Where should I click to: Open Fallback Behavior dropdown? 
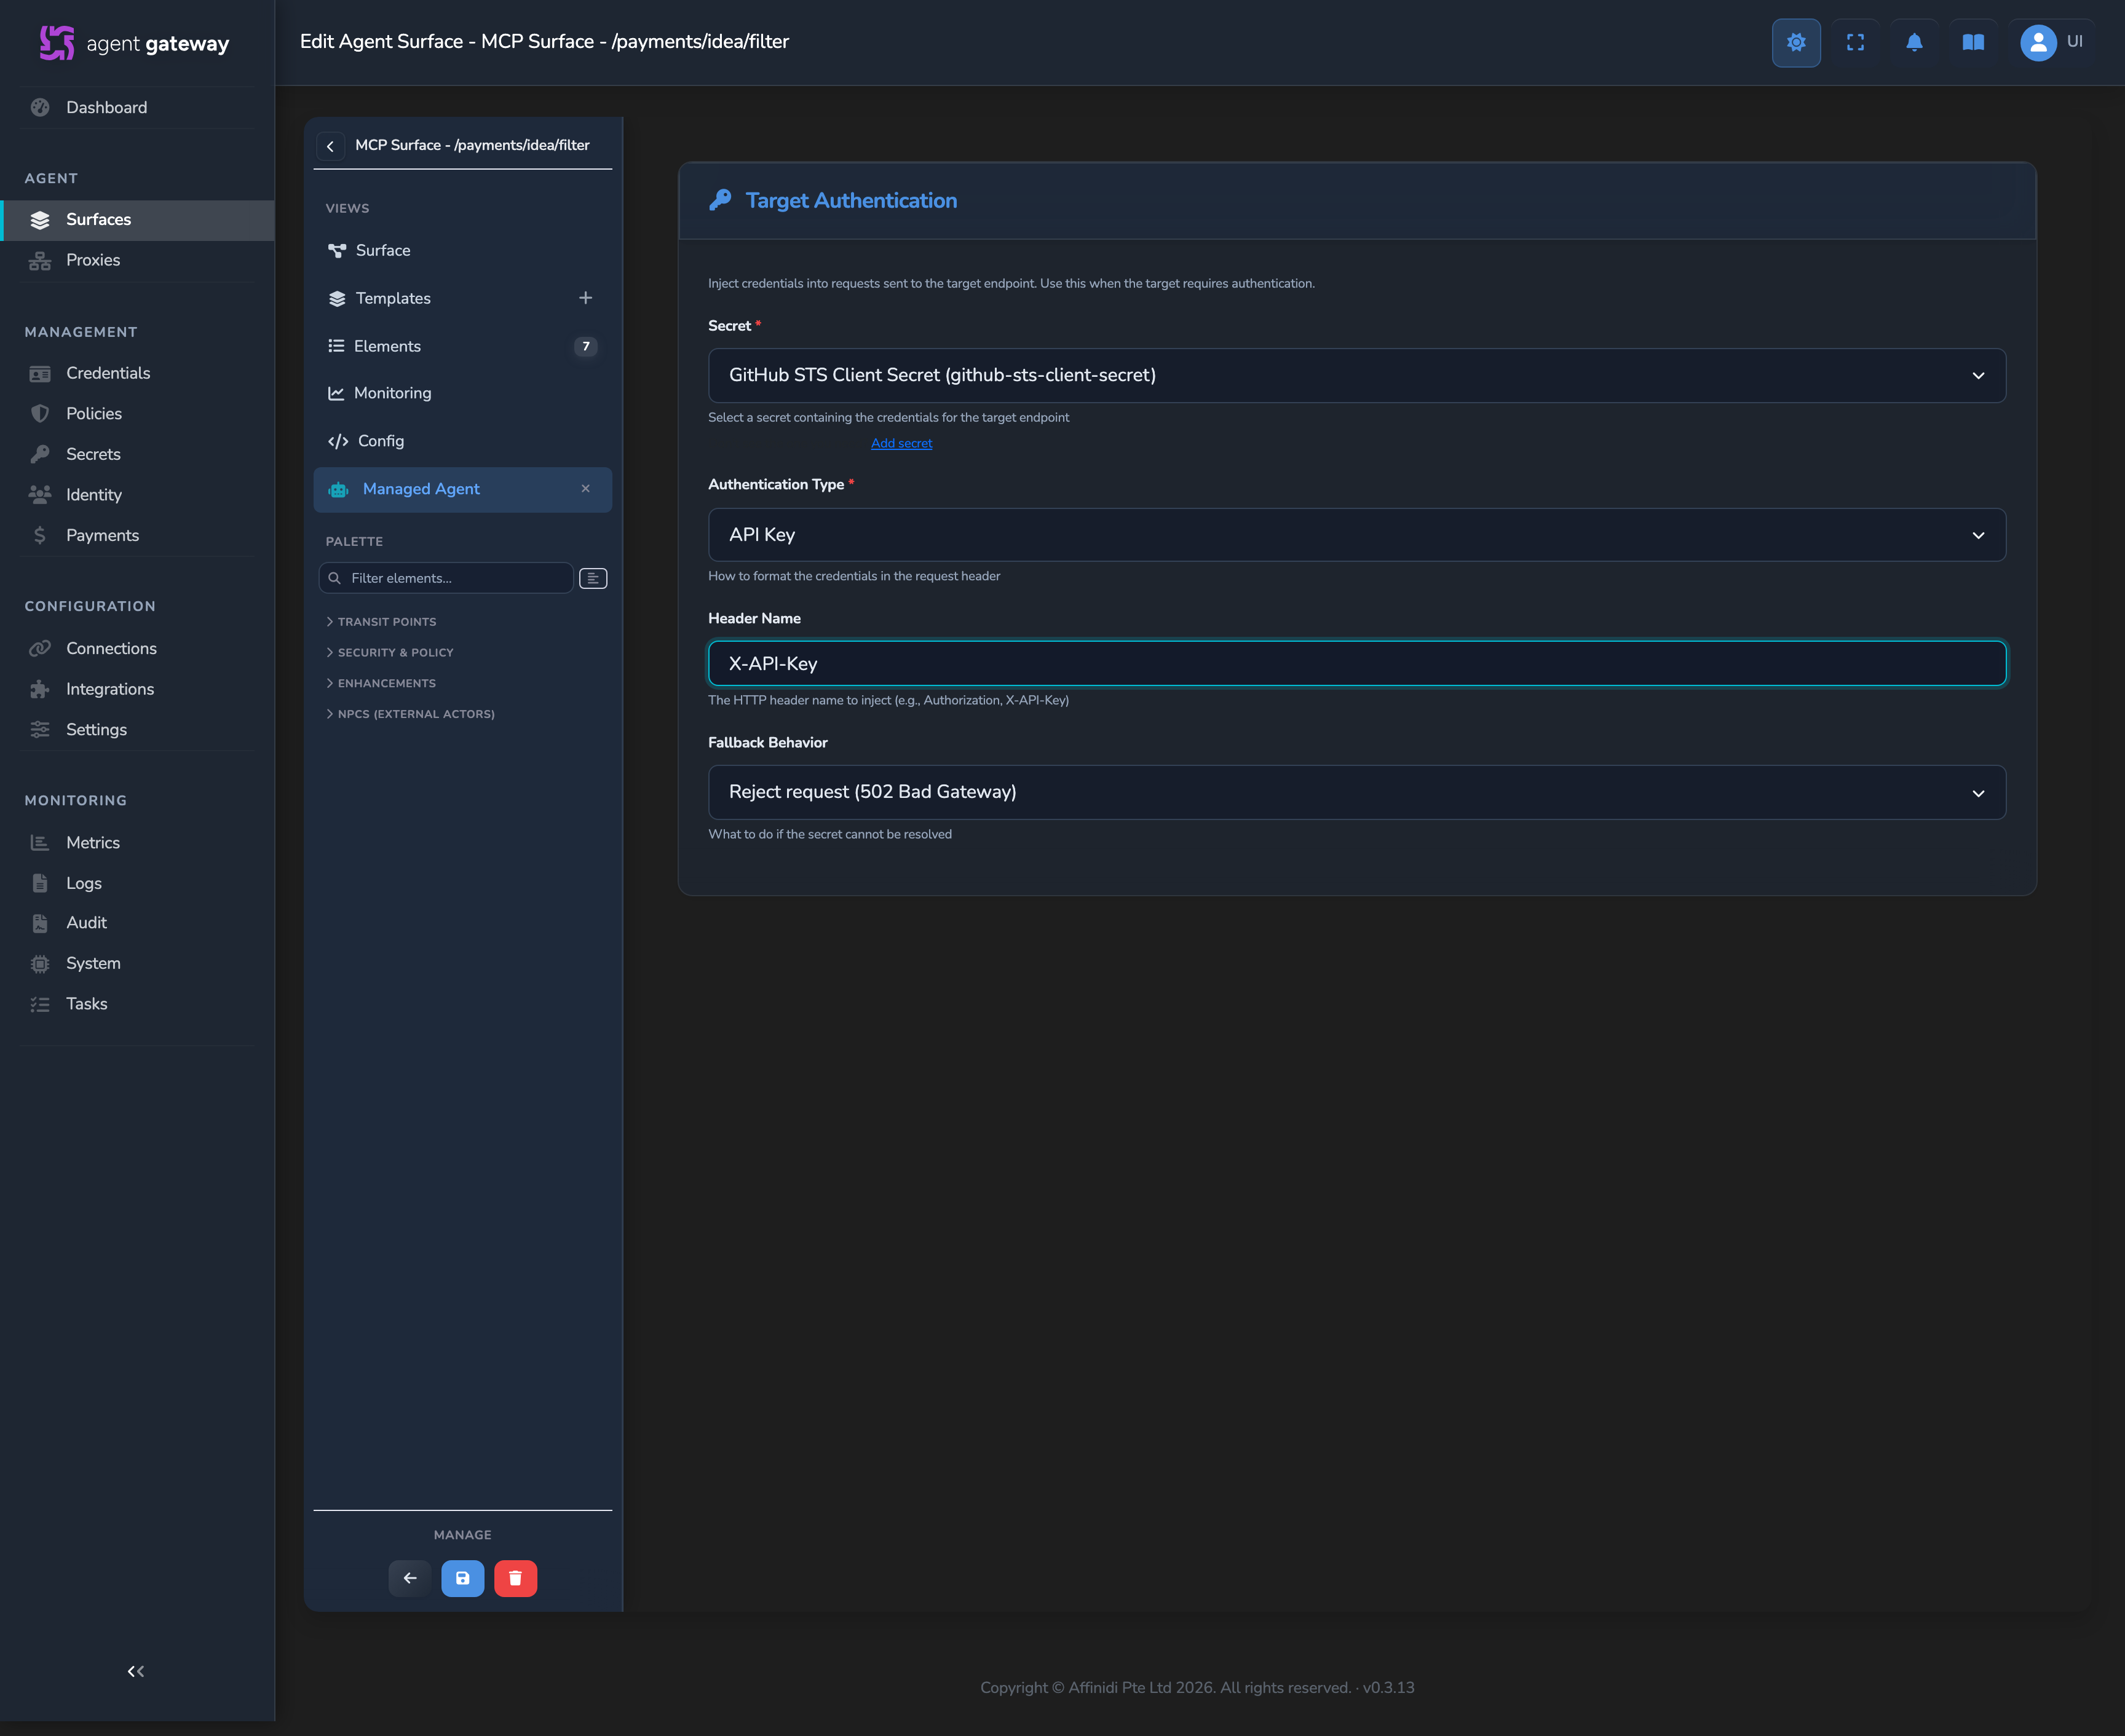(x=1356, y=793)
